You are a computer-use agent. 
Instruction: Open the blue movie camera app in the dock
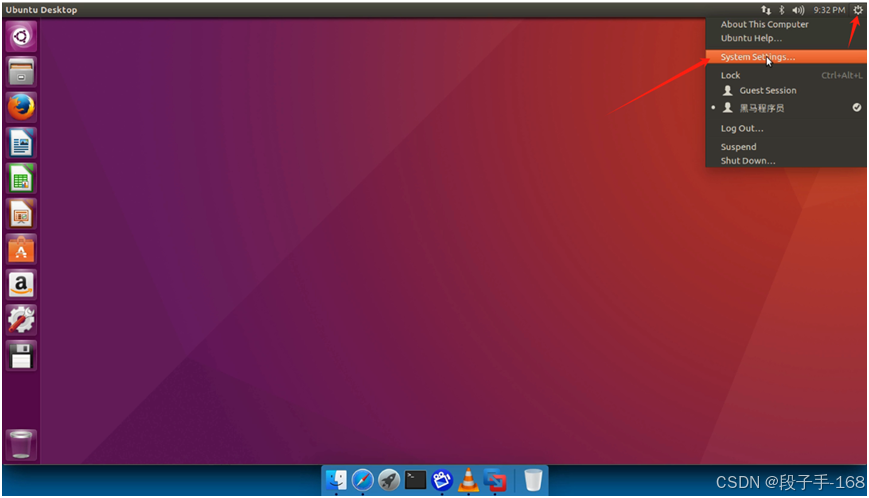pyautogui.click(x=442, y=480)
